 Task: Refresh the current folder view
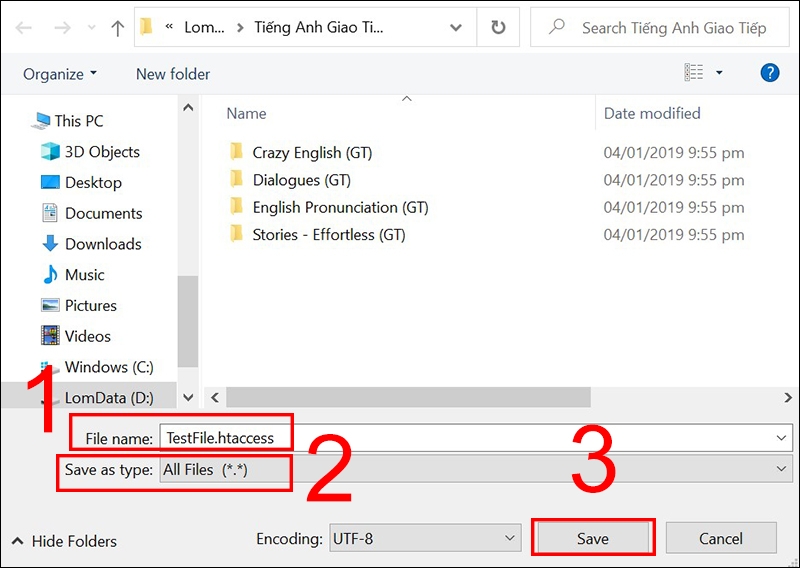point(498,28)
